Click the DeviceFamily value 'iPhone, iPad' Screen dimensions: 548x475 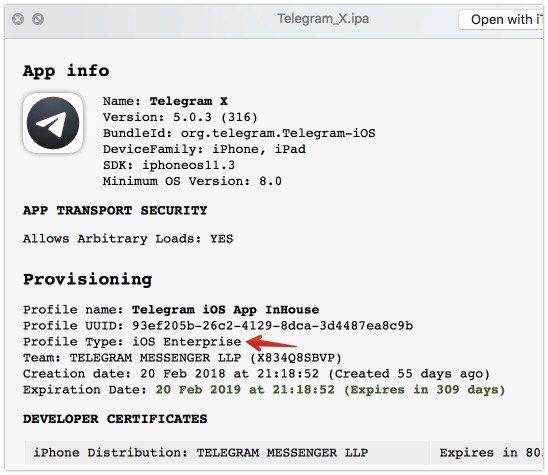point(259,149)
